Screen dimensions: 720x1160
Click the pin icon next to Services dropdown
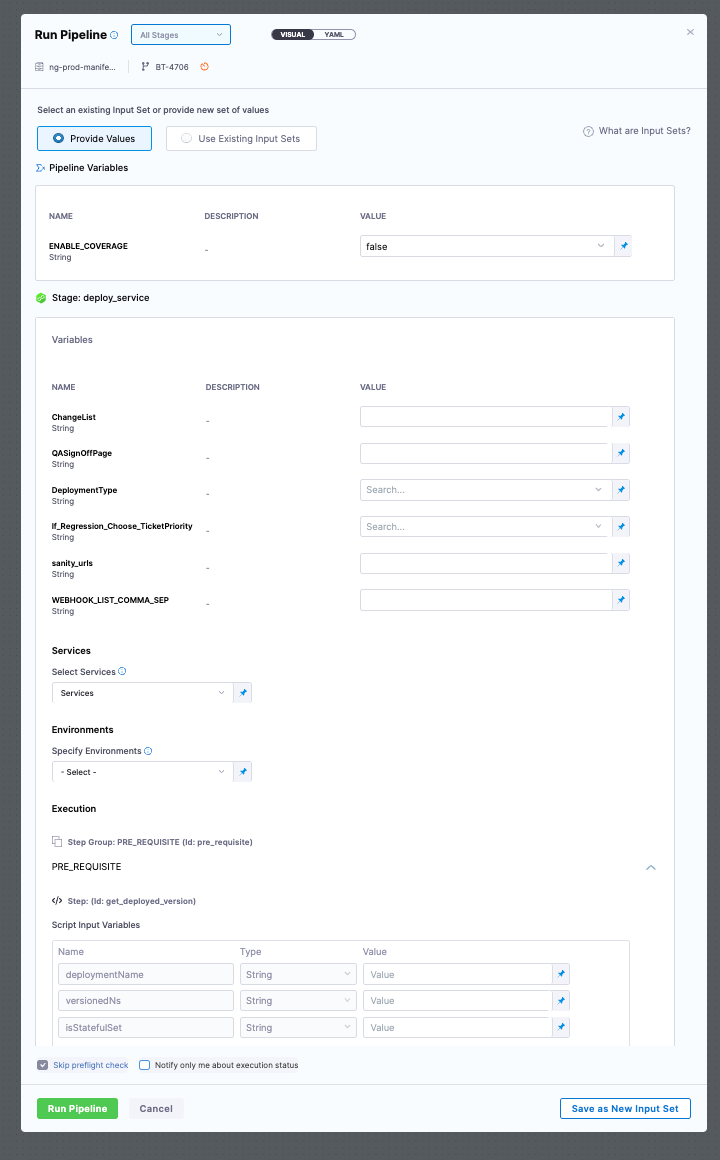(x=243, y=693)
